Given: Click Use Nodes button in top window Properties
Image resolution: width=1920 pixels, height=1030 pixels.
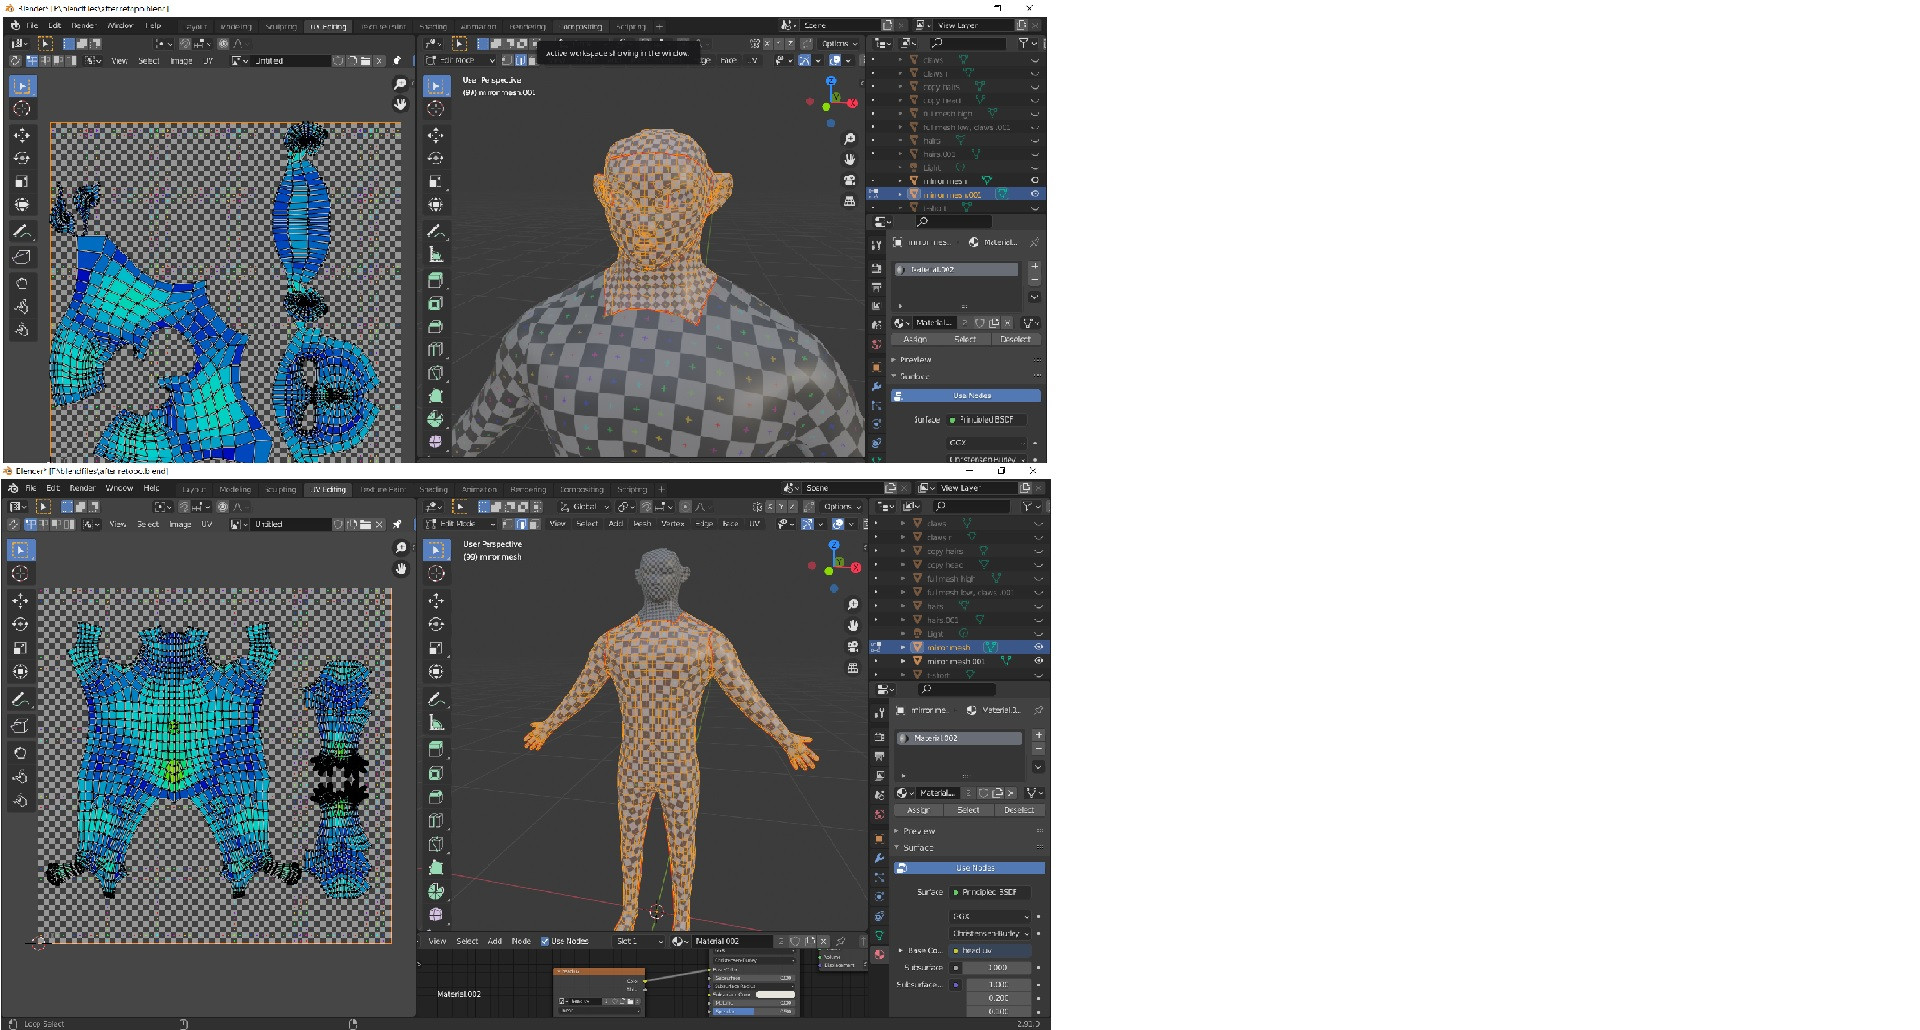Looking at the screenshot, I should tap(966, 396).
